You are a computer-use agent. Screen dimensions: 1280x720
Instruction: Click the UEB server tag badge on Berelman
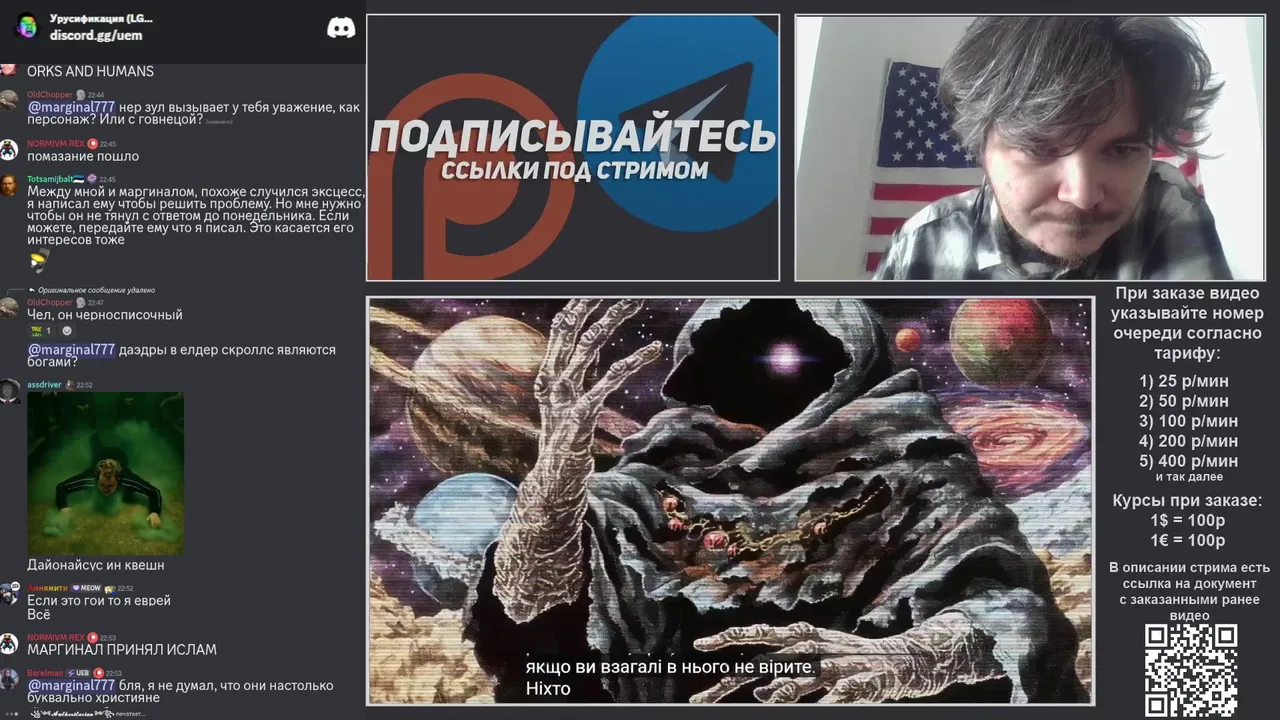[77, 673]
